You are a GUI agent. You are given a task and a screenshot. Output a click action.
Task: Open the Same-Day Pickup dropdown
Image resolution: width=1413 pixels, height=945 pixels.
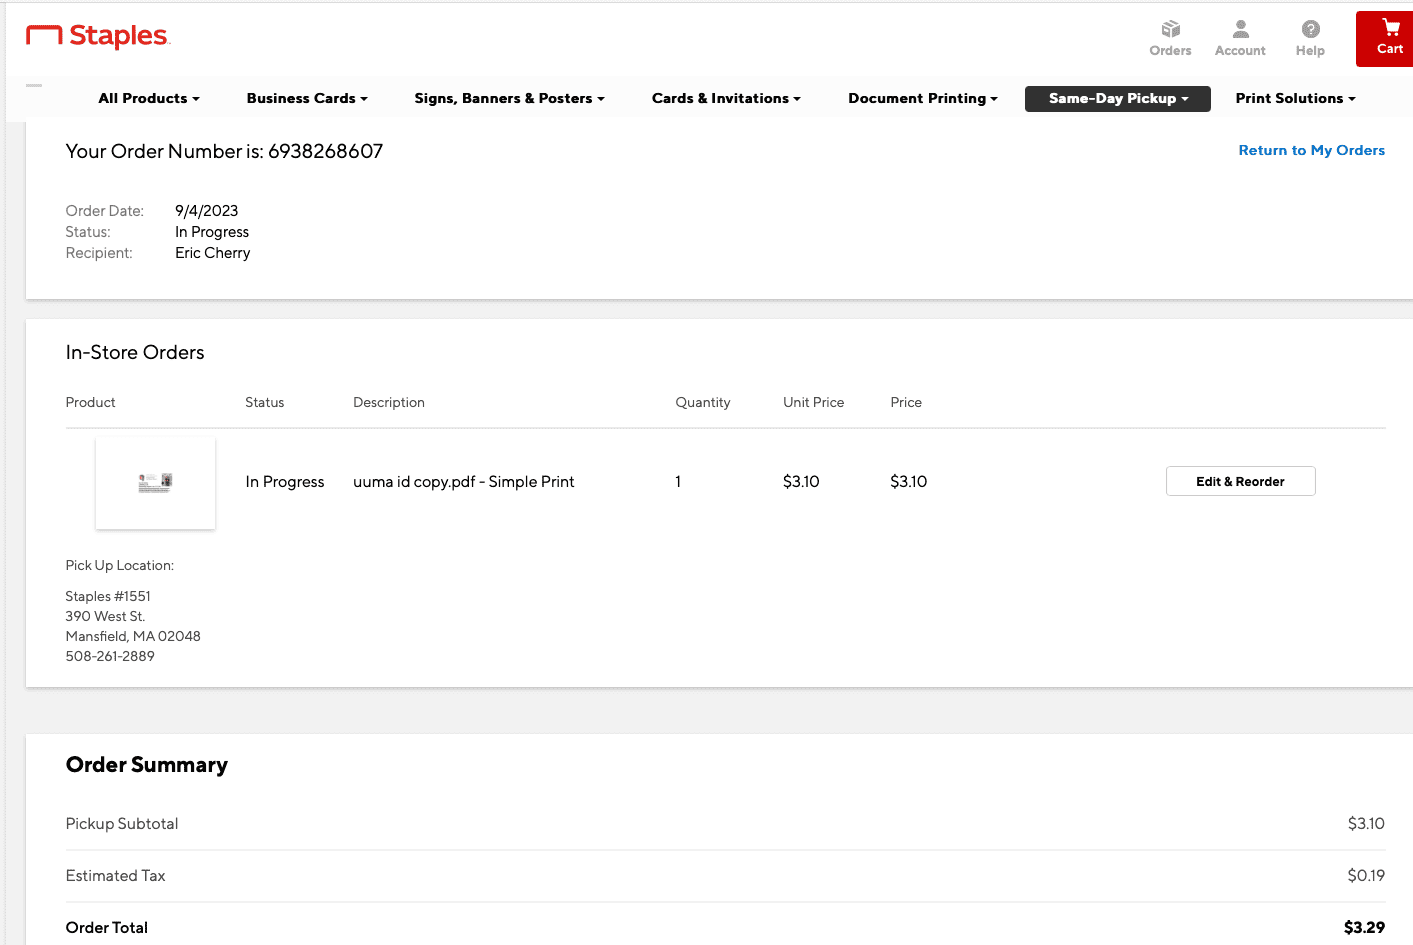click(x=1118, y=98)
